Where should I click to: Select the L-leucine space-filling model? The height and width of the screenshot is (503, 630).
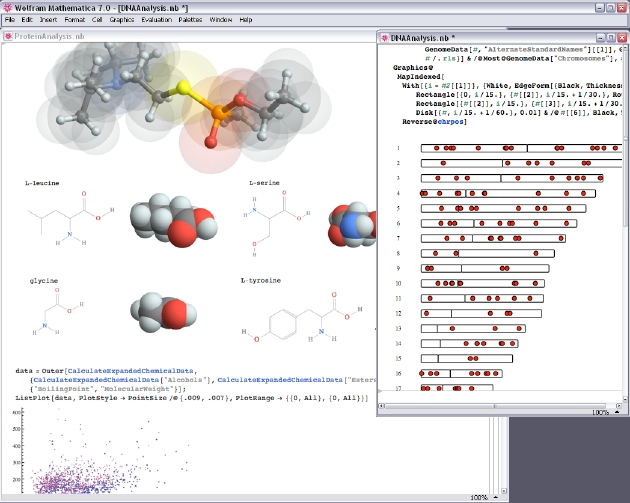[173, 220]
